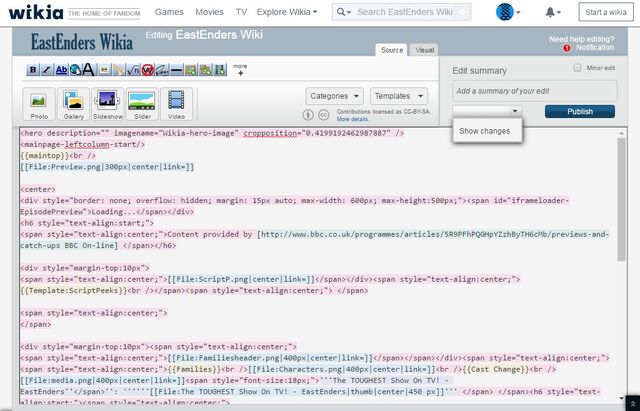
Task: Add a Gallery to the page
Action: click(73, 104)
